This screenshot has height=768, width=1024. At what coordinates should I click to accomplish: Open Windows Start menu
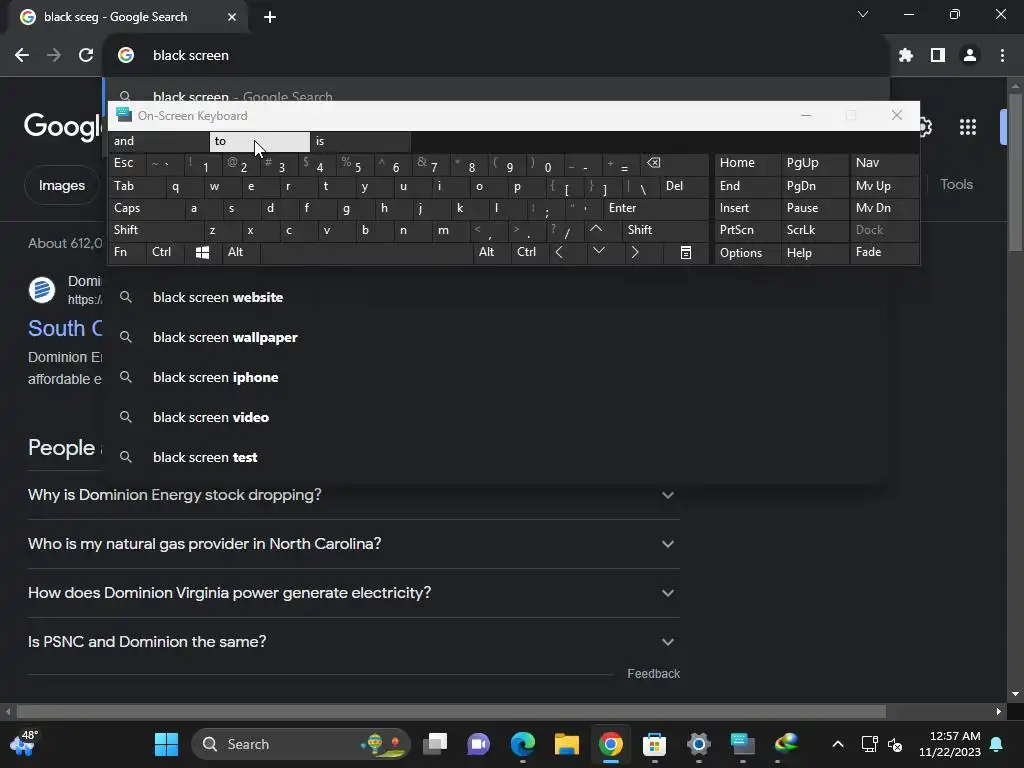tap(166, 744)
